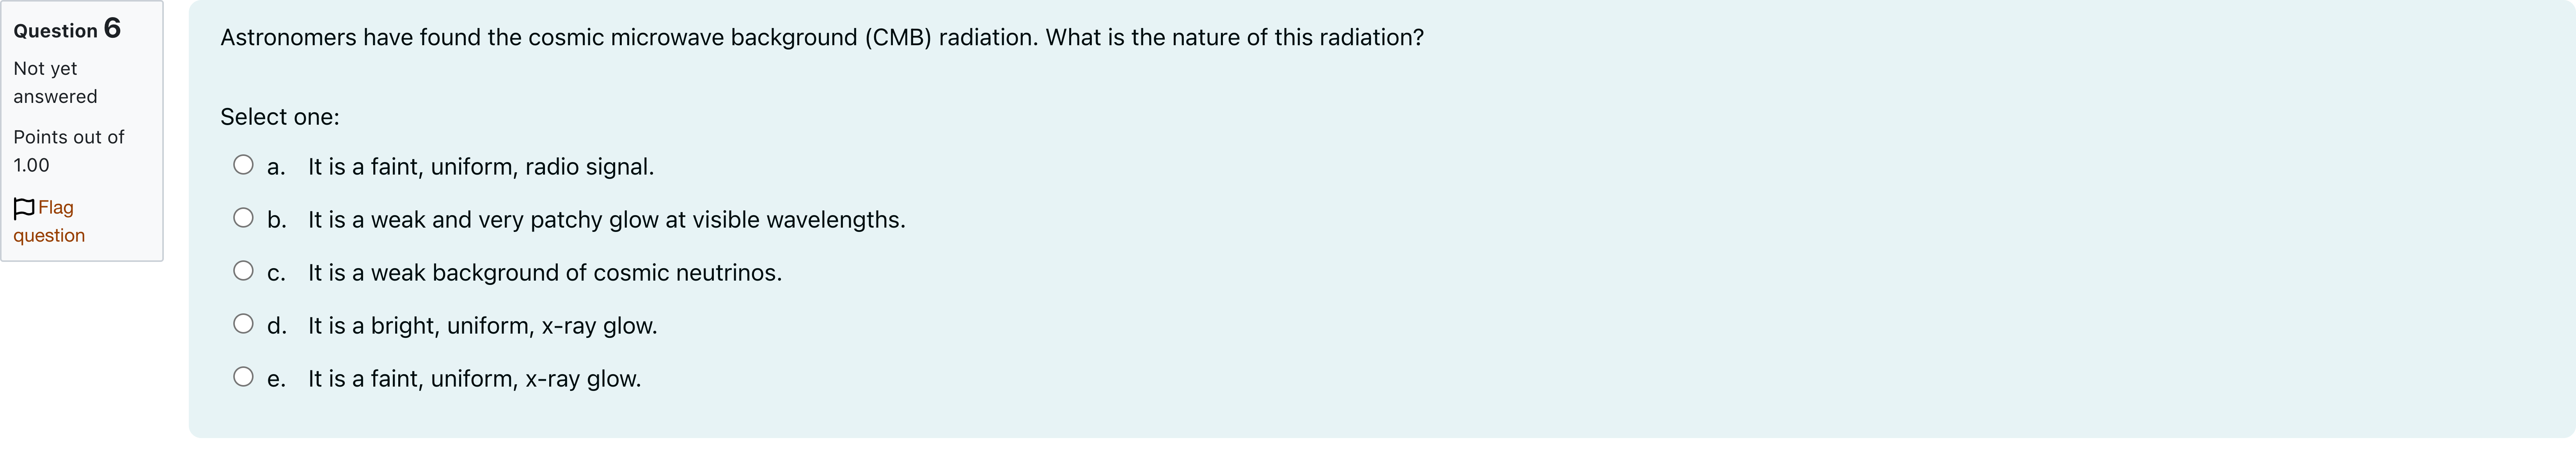Click the question info sidebar panel
2576x463 pixels.
pyautogui.click(x=82, y=130)
